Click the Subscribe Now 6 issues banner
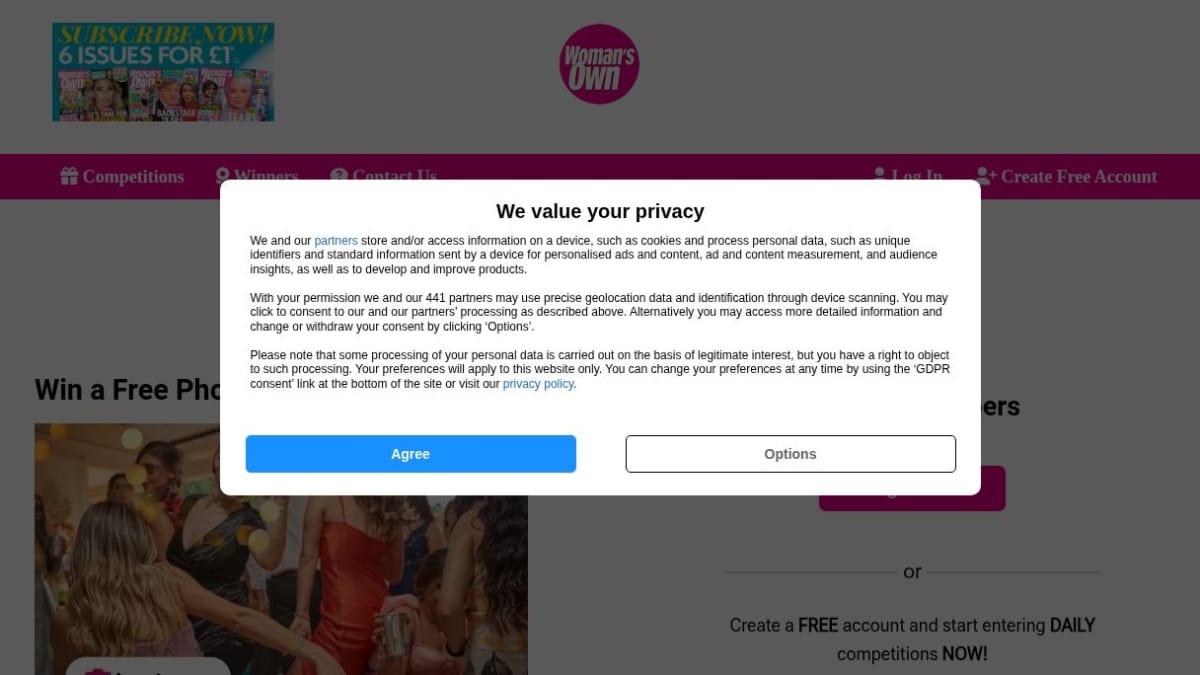1200x675 pixels. tap(163, 72)
